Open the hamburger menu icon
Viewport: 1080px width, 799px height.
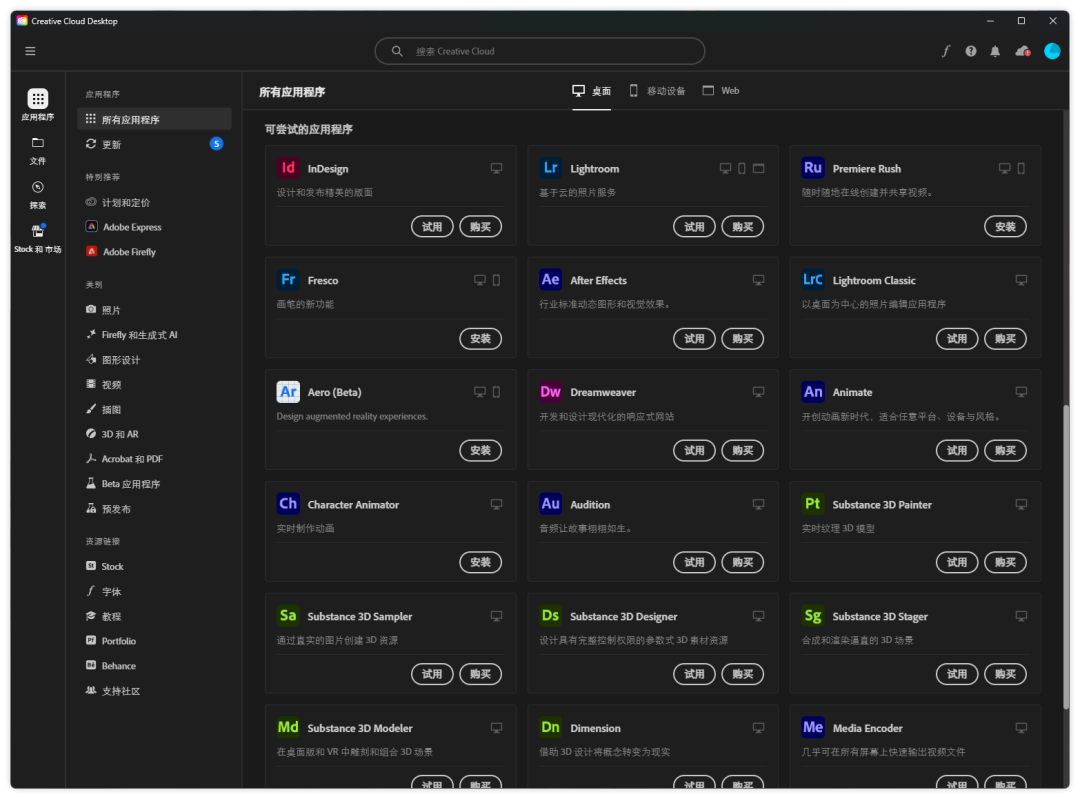[30, 51]
